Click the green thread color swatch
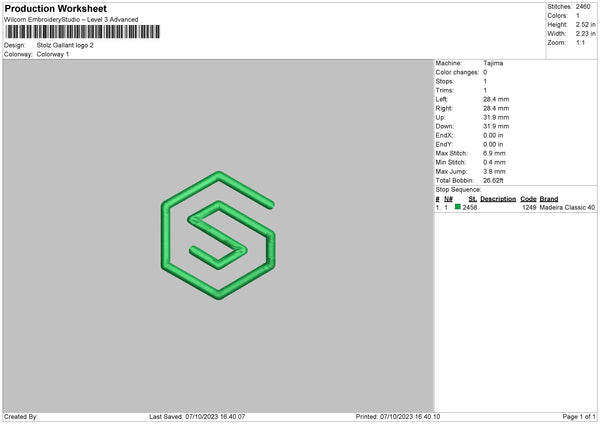This screenshot has height=424, width=600. click(458, 207)
